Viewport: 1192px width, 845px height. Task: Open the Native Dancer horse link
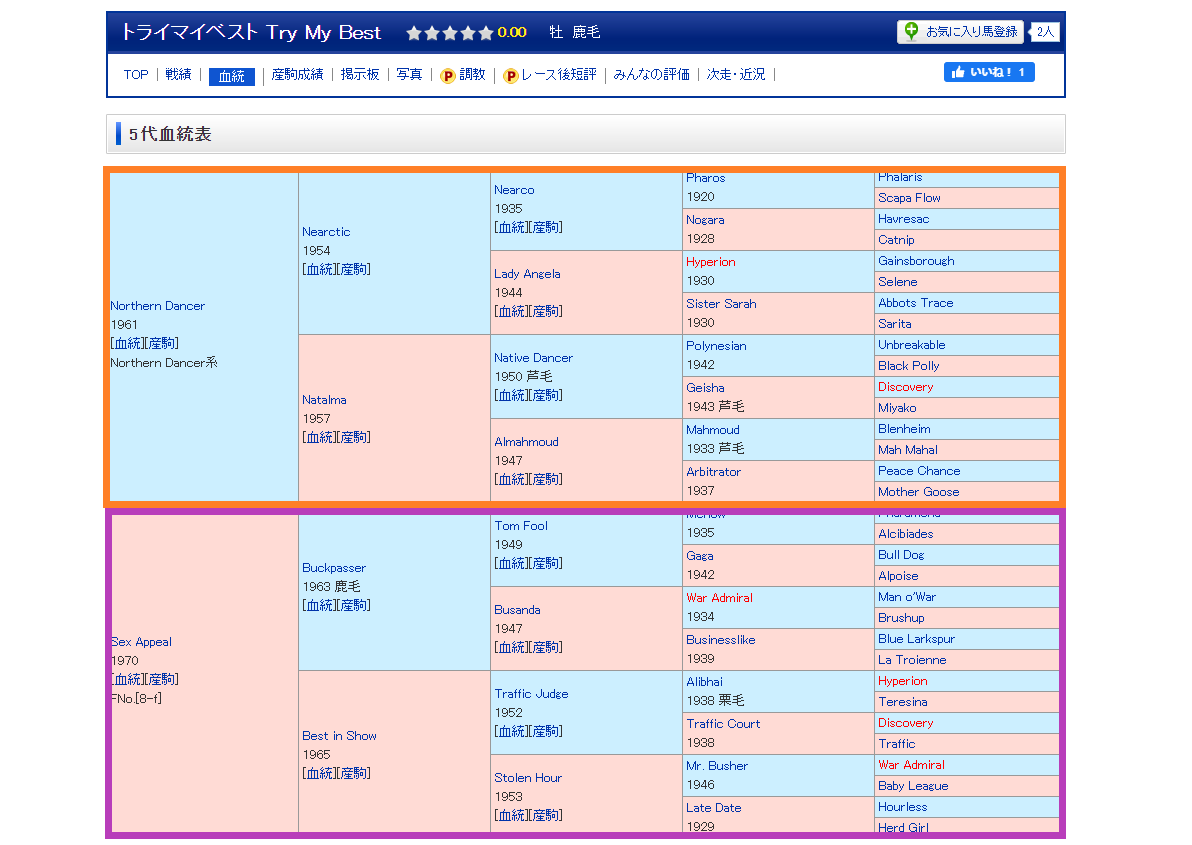point(533,358)
